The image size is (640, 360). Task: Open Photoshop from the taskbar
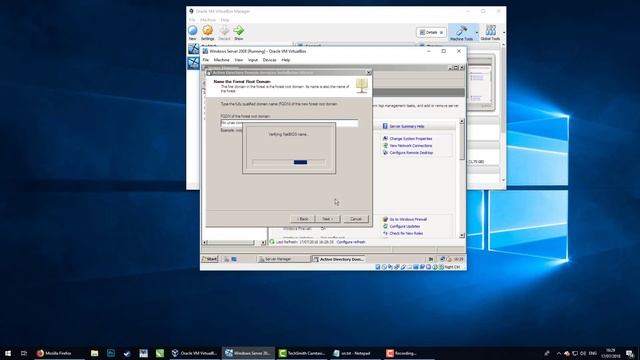pos(111,353)
